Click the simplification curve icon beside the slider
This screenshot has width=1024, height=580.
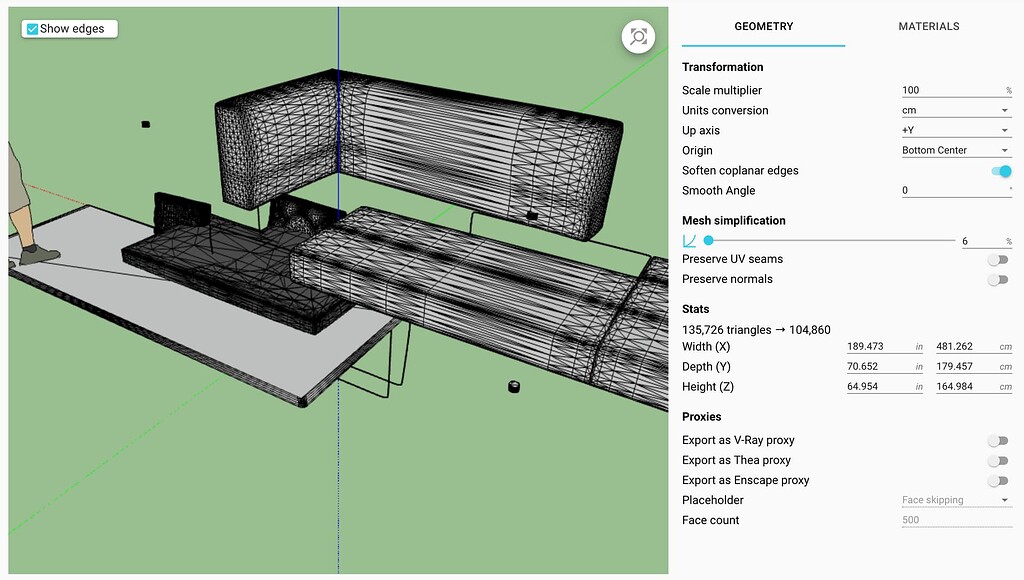click(x=689, y=240)
